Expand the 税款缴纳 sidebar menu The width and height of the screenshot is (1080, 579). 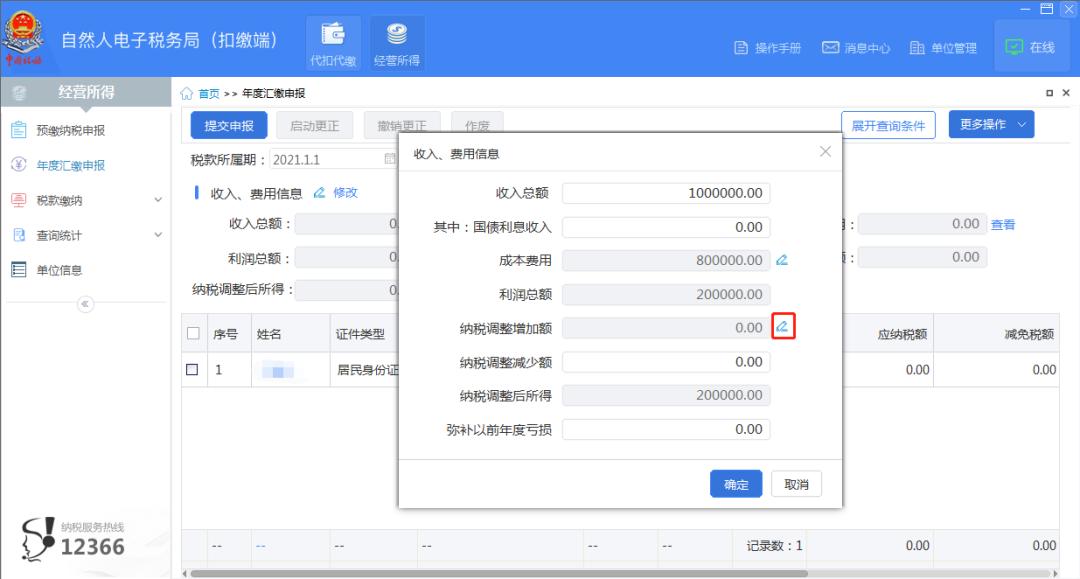[x=60, y=202]
